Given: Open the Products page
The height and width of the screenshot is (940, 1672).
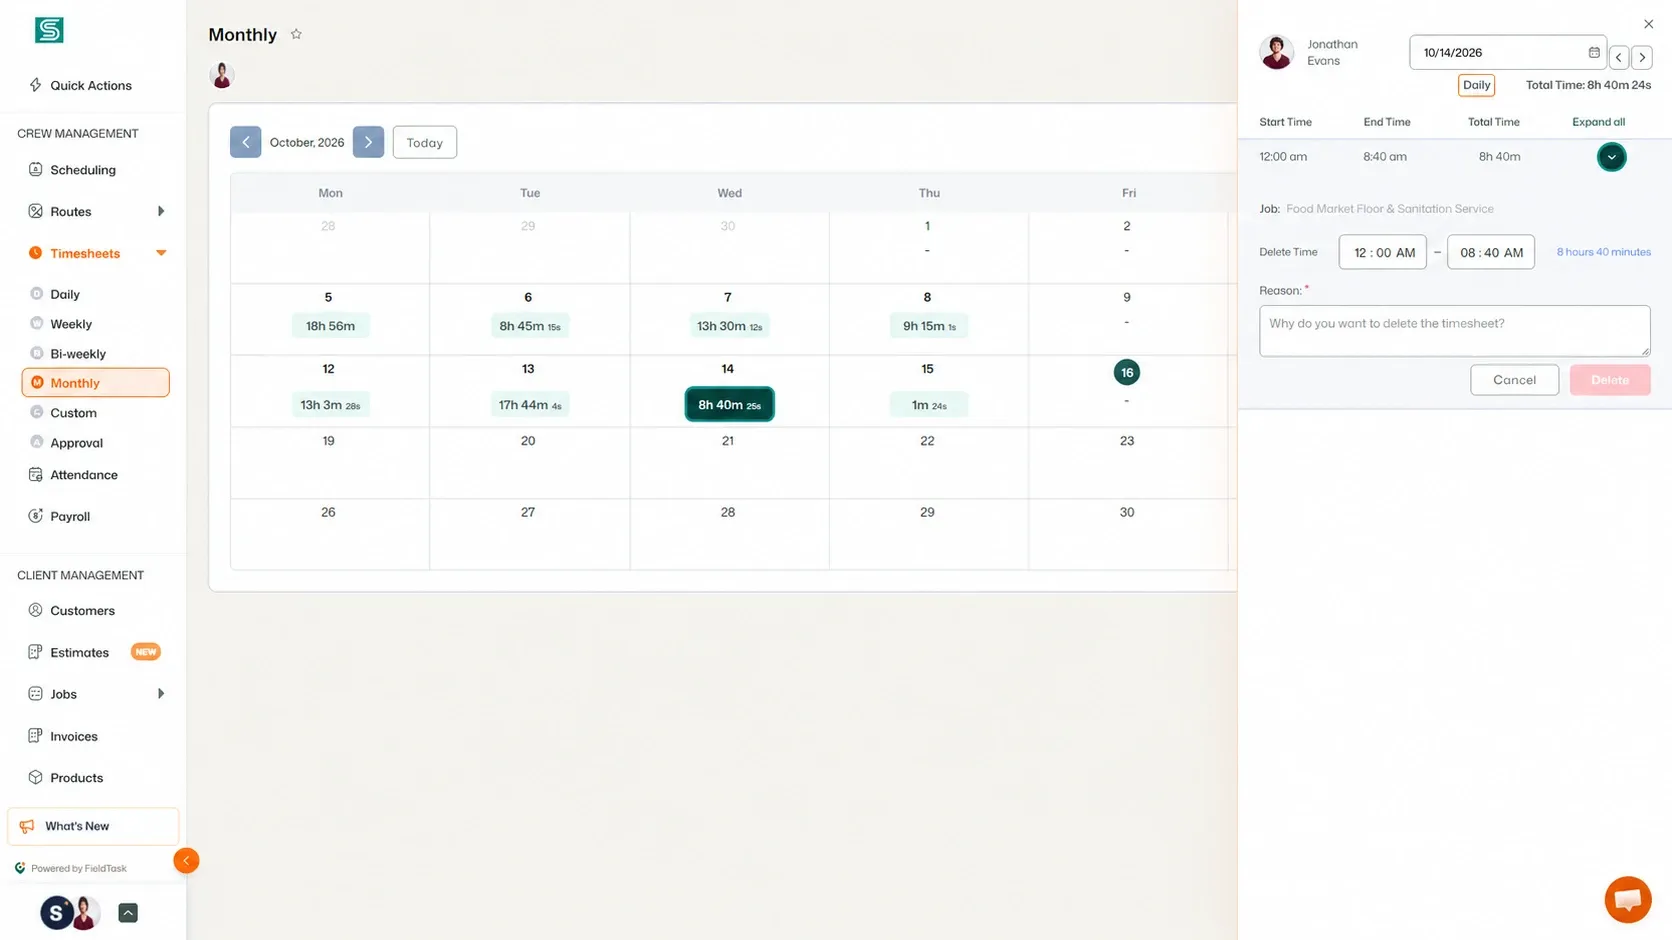Looking at the screenshot, I should pyautogui.click(x=76, y=778).
